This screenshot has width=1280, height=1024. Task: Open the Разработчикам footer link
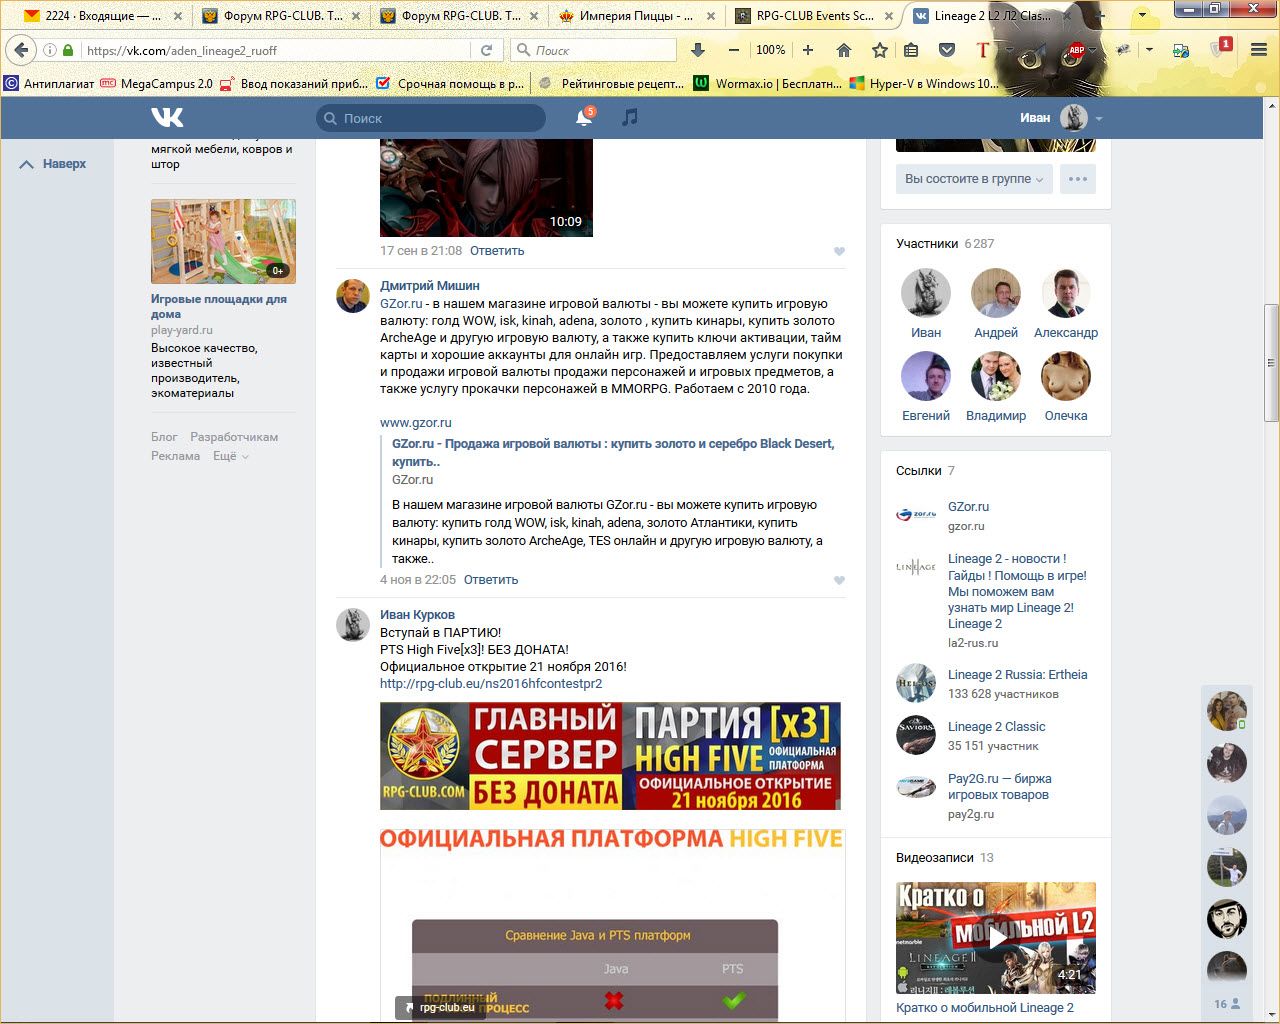coord(234,437)
